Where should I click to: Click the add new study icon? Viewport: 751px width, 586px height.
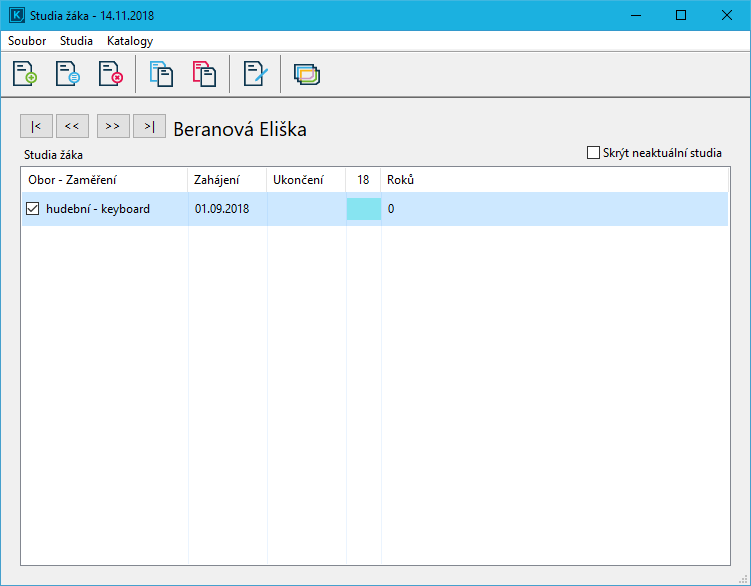pyautogui.click(x=25, y=74)
